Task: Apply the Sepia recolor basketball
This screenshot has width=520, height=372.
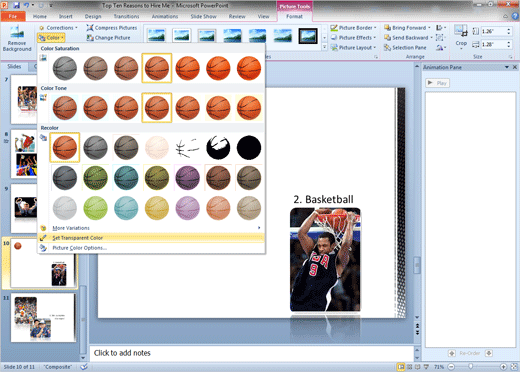Action: point(126,147)
